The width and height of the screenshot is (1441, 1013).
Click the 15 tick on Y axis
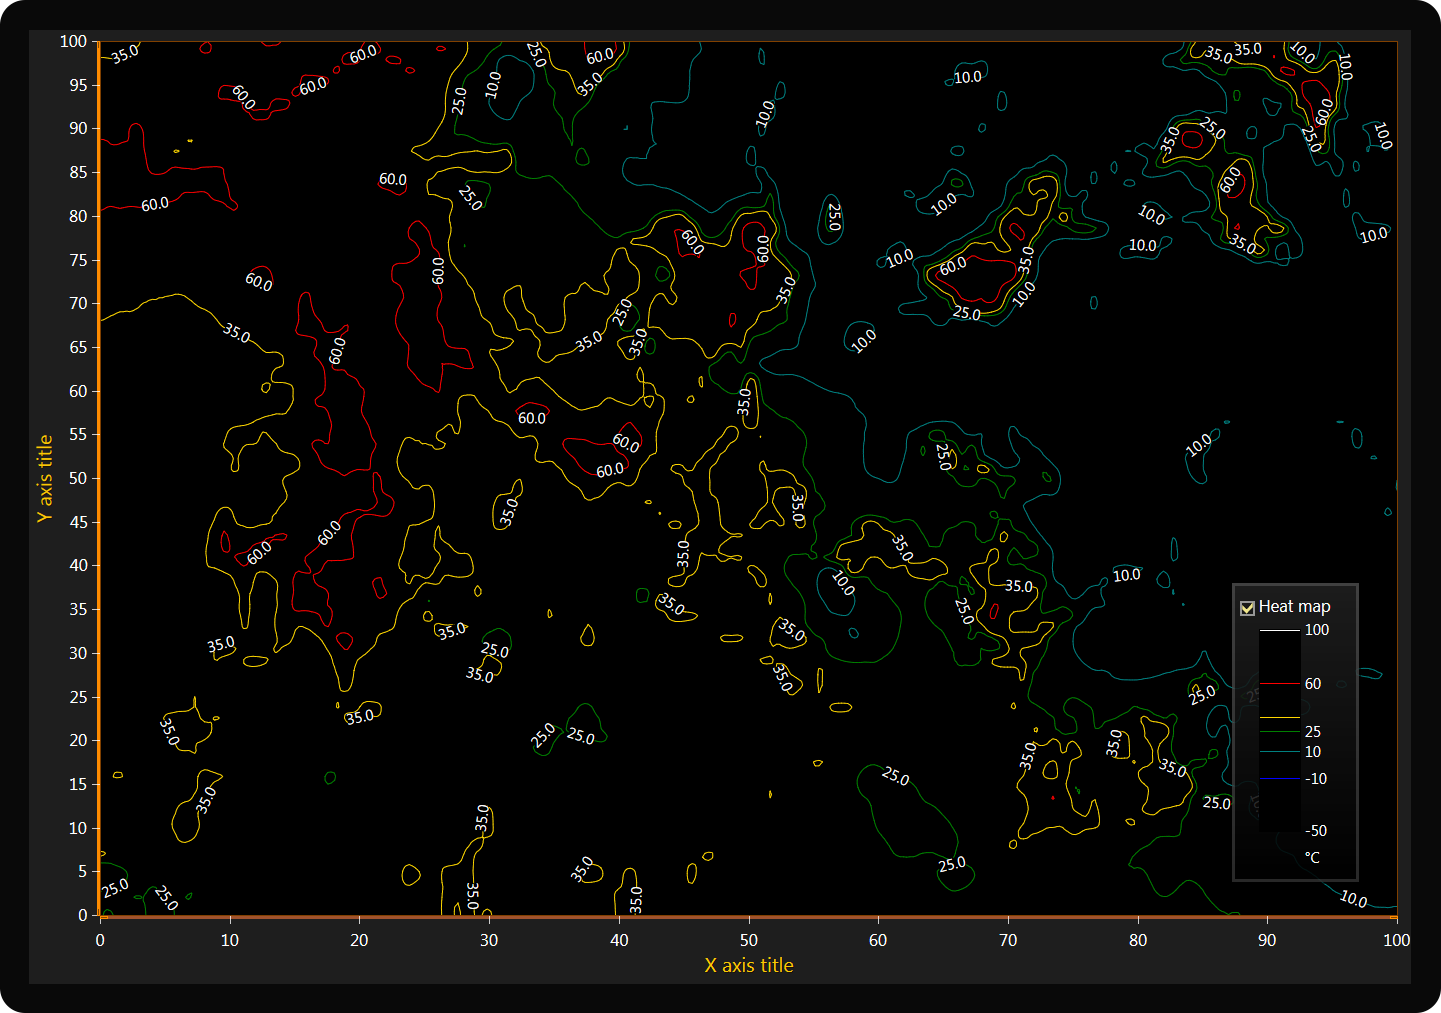tap(78, 784)
